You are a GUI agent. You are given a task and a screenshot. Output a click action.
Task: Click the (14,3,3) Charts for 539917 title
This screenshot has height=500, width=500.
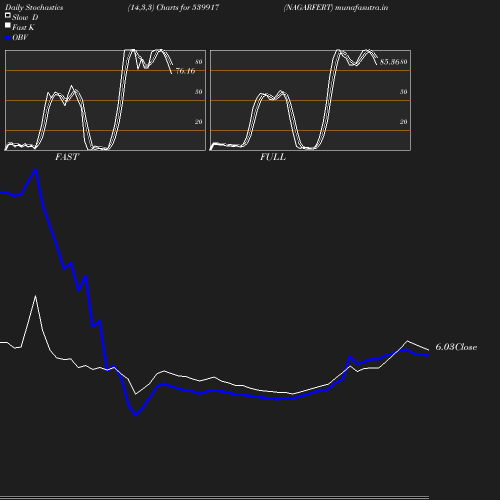coord(173,7)
